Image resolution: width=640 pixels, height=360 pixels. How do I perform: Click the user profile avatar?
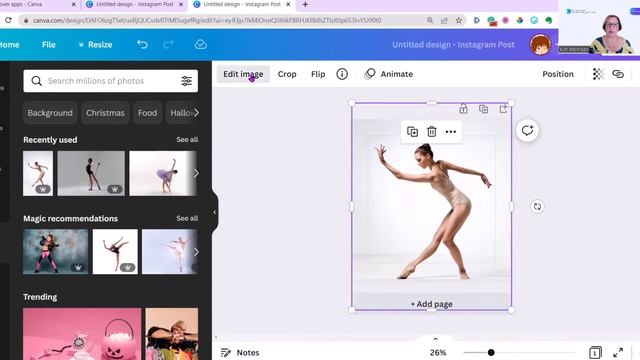tap(540, 44)
